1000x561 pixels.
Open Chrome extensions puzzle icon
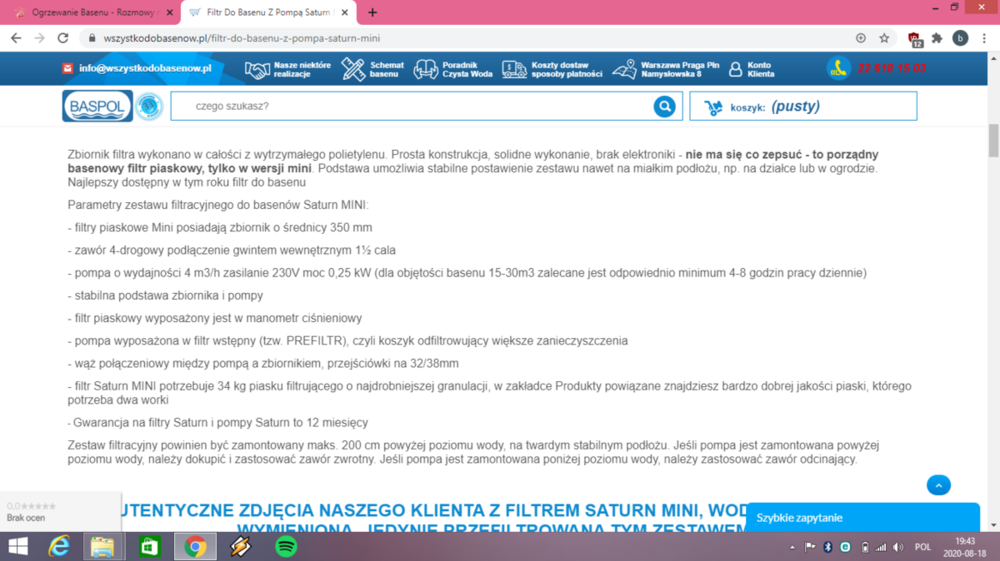[x=937, y=38]
